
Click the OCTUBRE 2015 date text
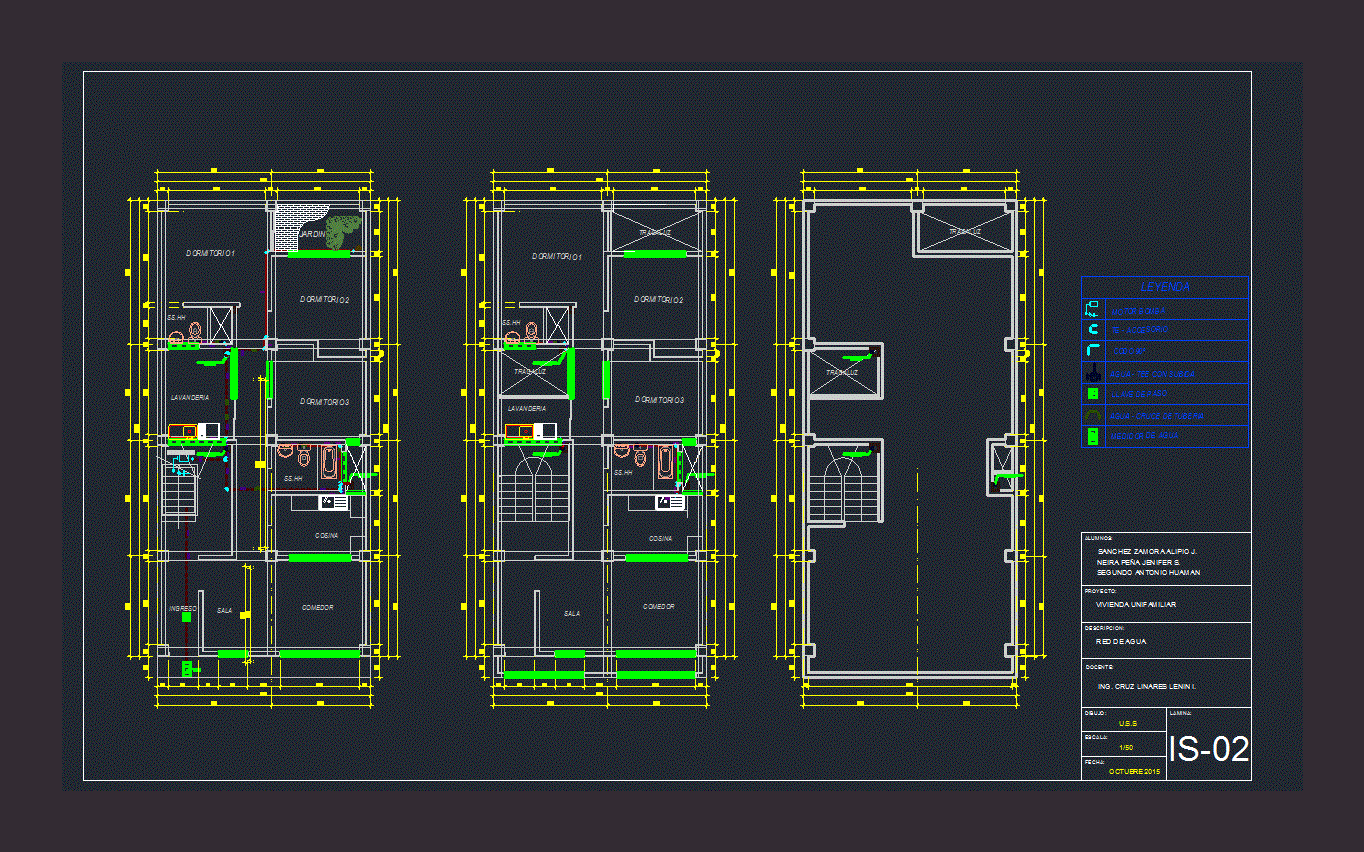[1134, 771]
